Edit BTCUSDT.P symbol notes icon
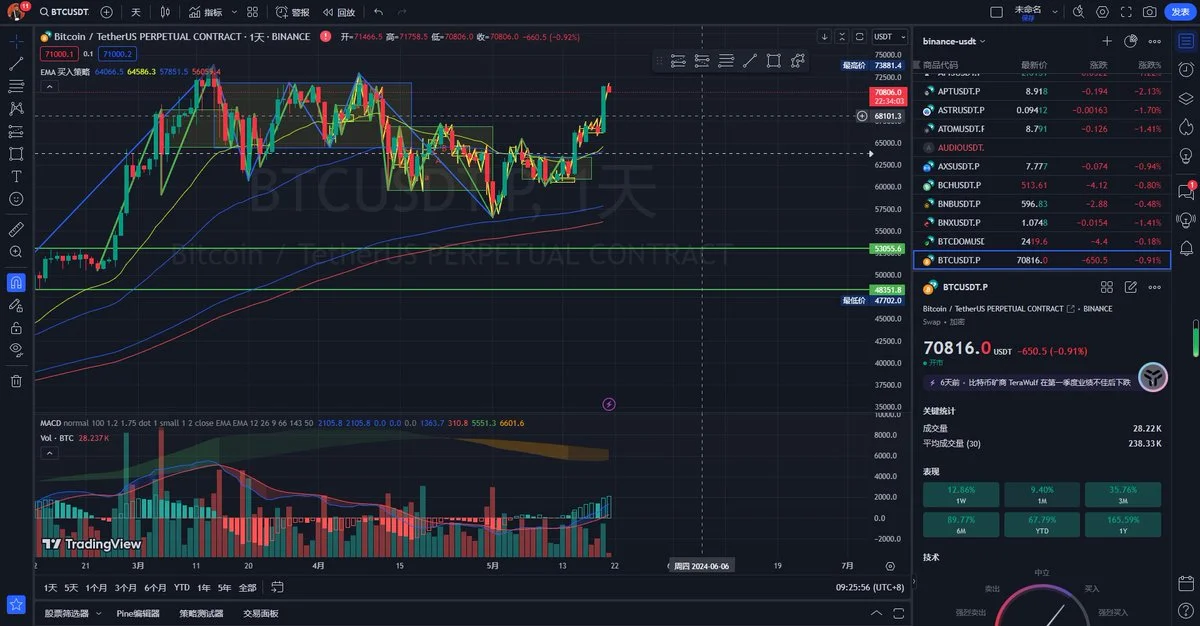This screenshot has height=626, width=1200. coord(1131,287)
